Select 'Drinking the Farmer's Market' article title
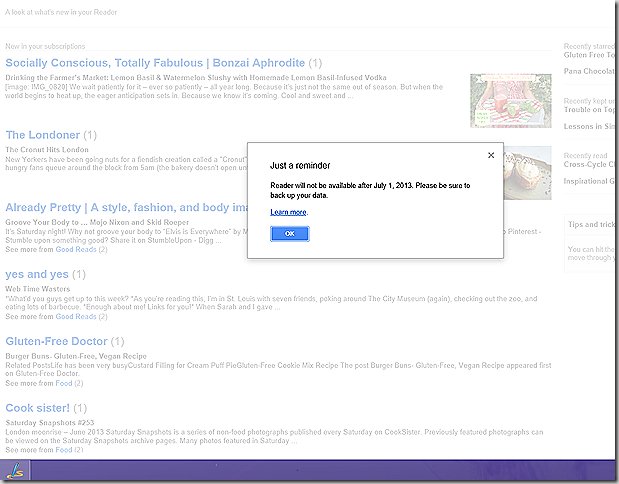619x484 pixels. tap(196, 78)
